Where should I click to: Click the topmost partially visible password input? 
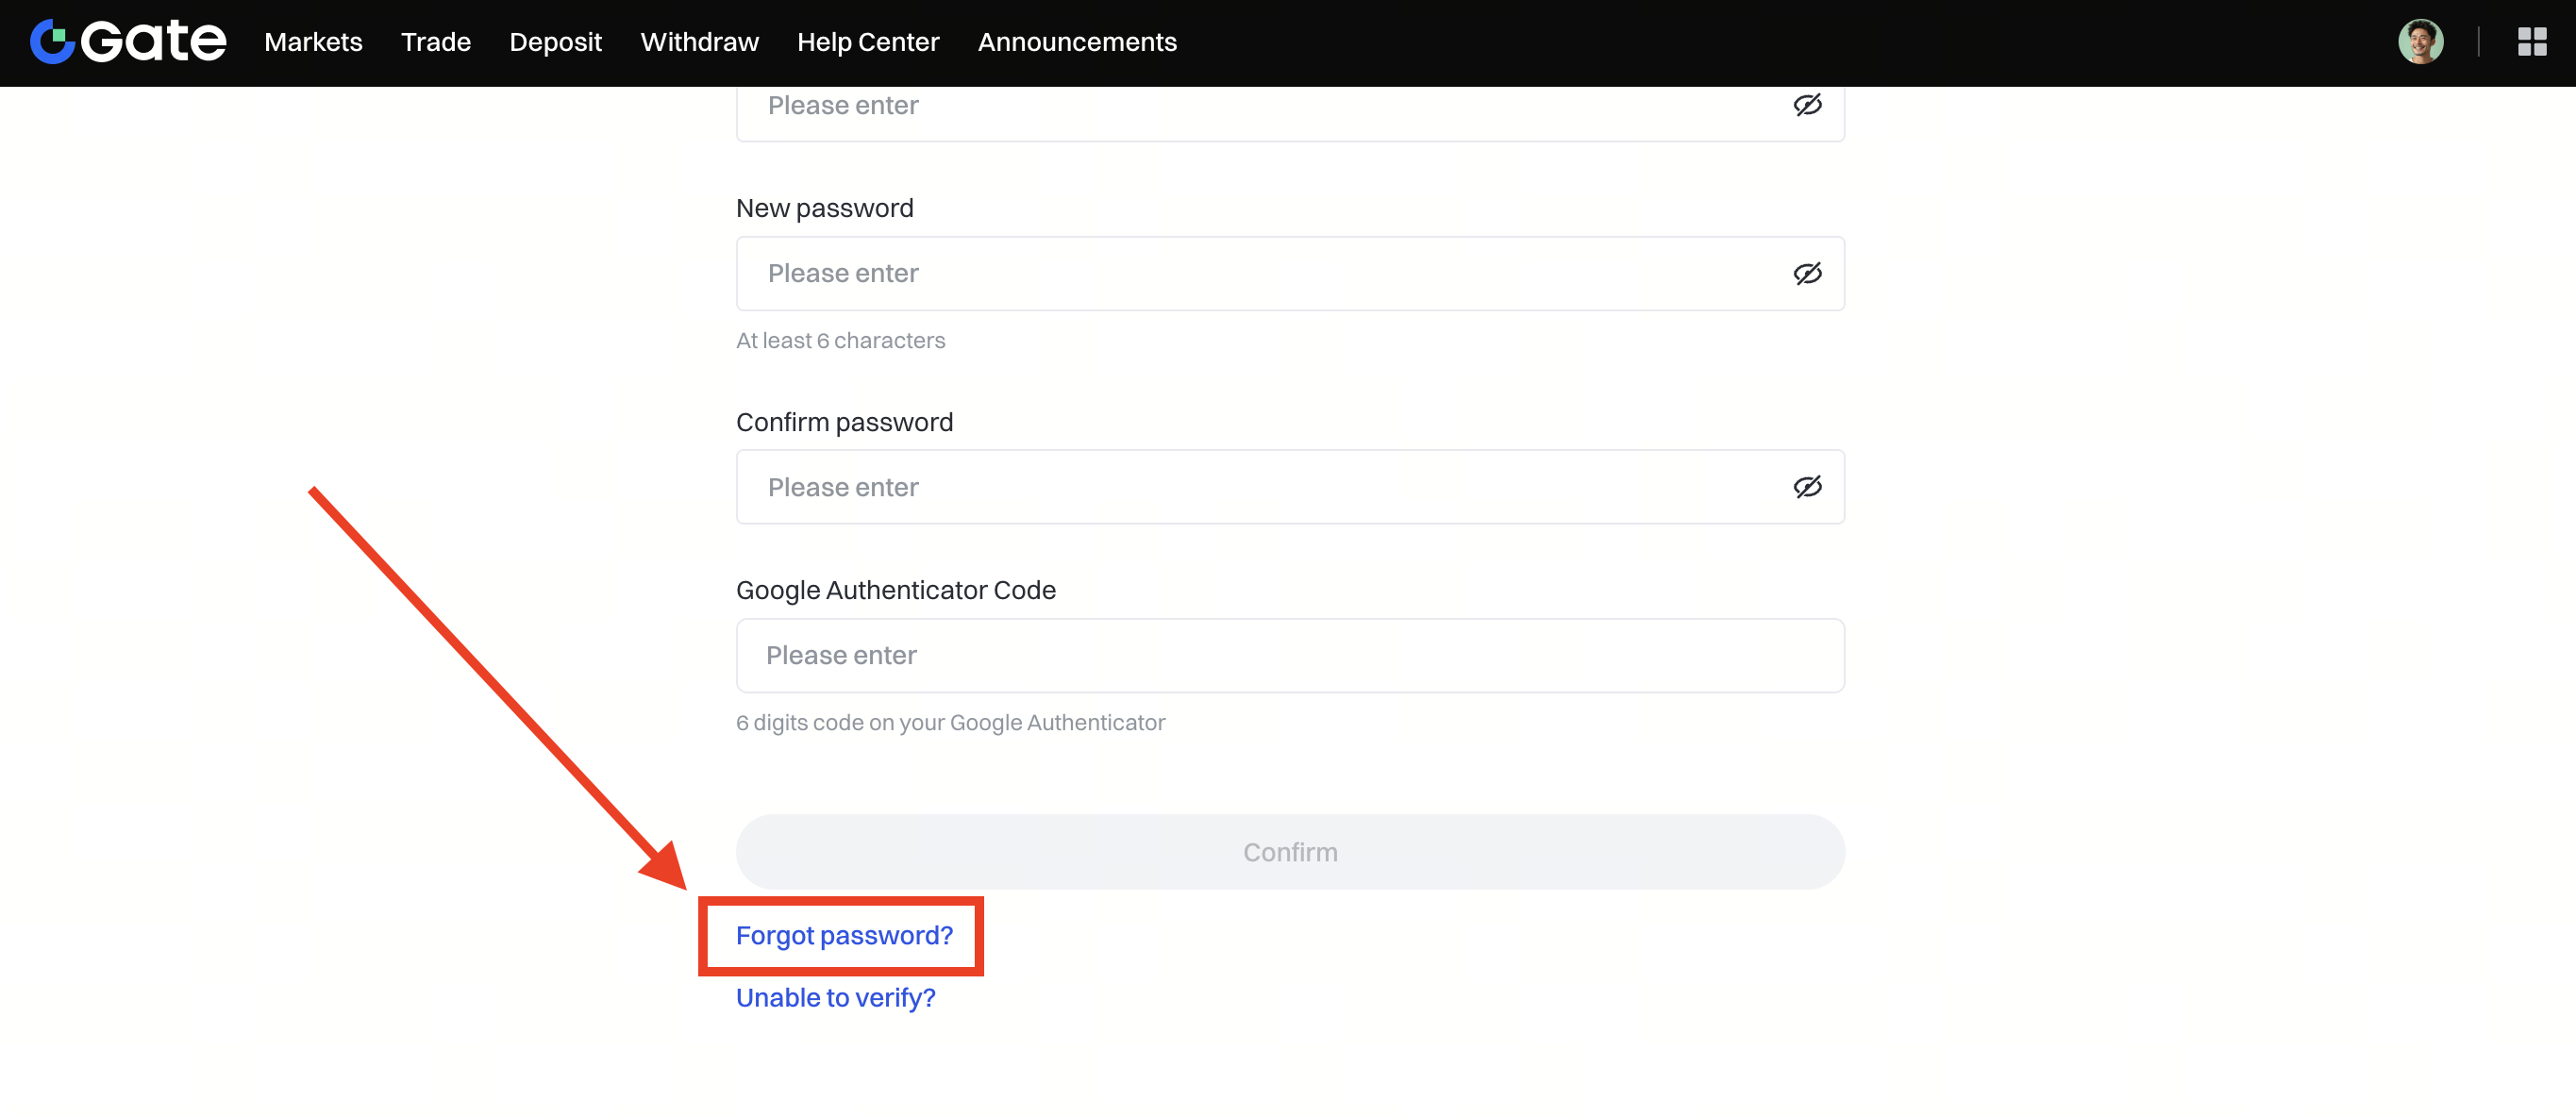click(x=1260, y=108)
